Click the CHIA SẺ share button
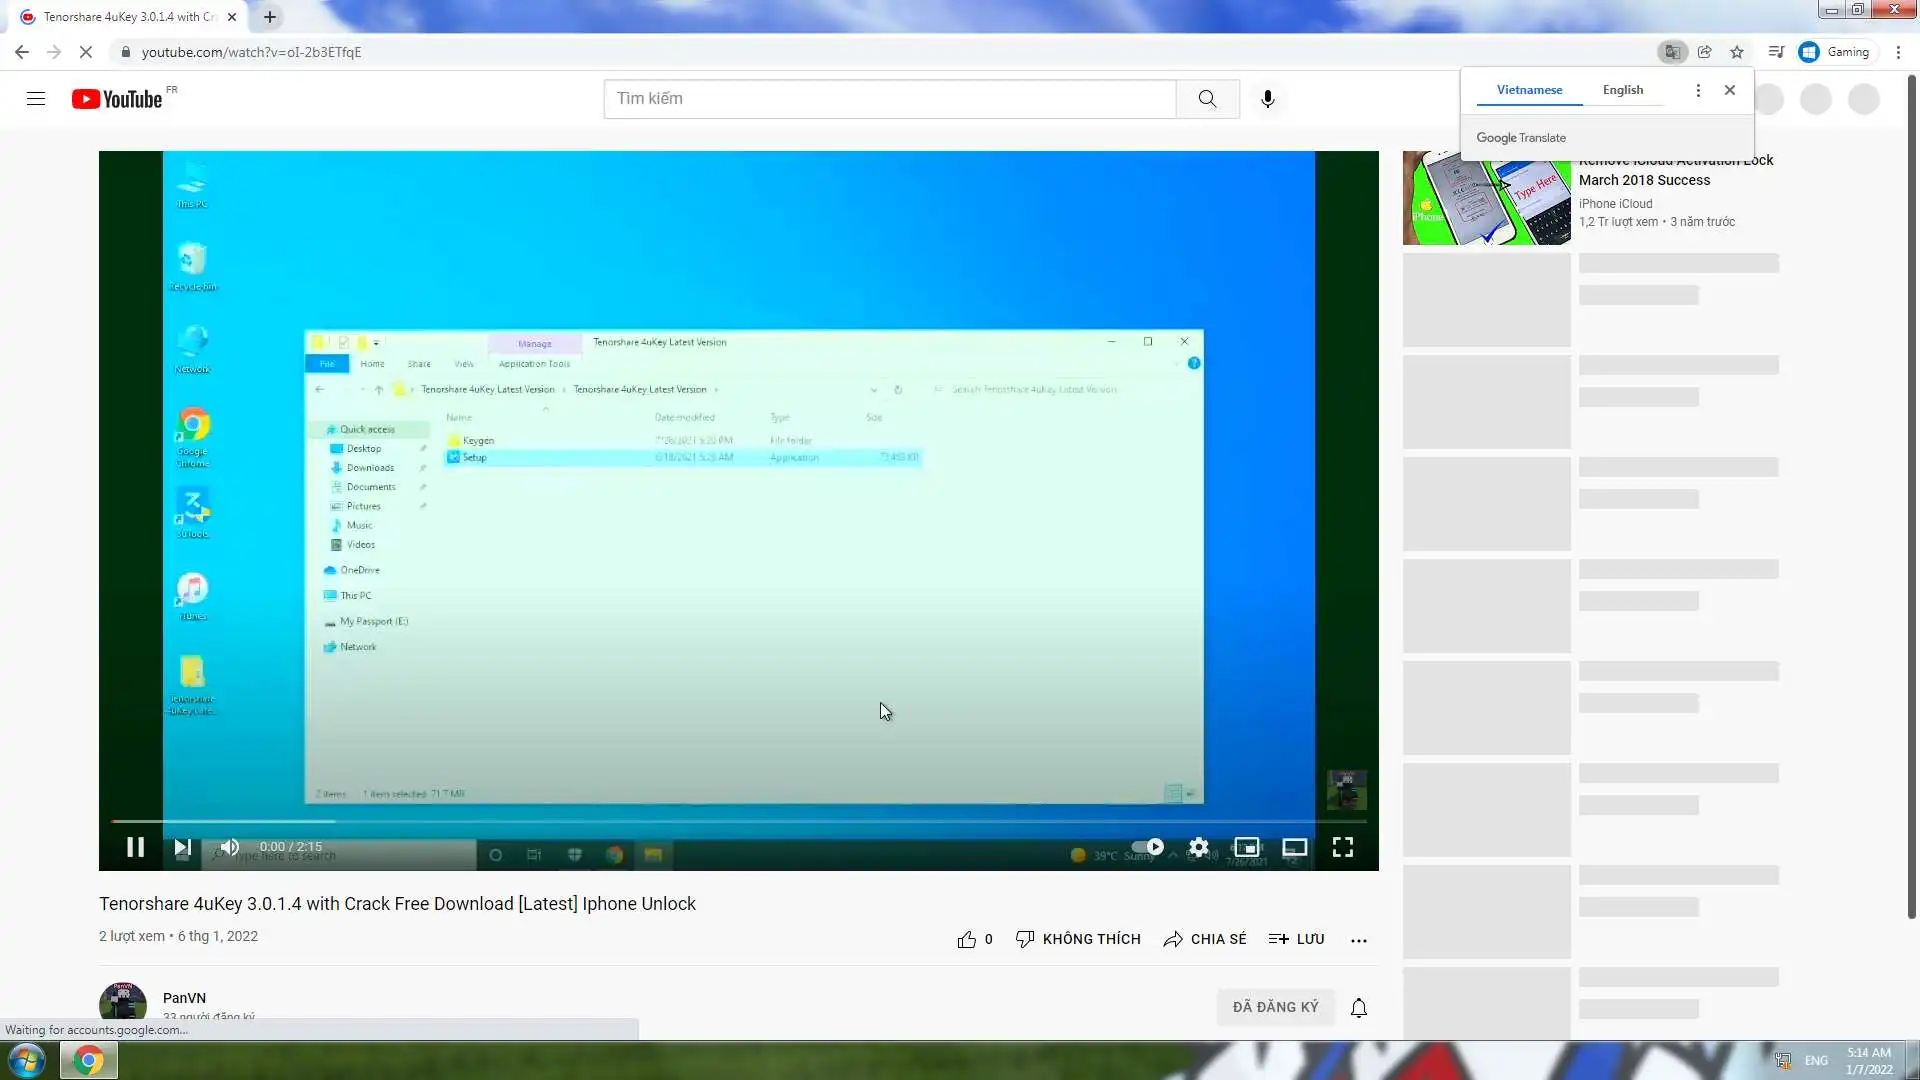The height and width of the screenshot is (1080, 1920). 1205,940
